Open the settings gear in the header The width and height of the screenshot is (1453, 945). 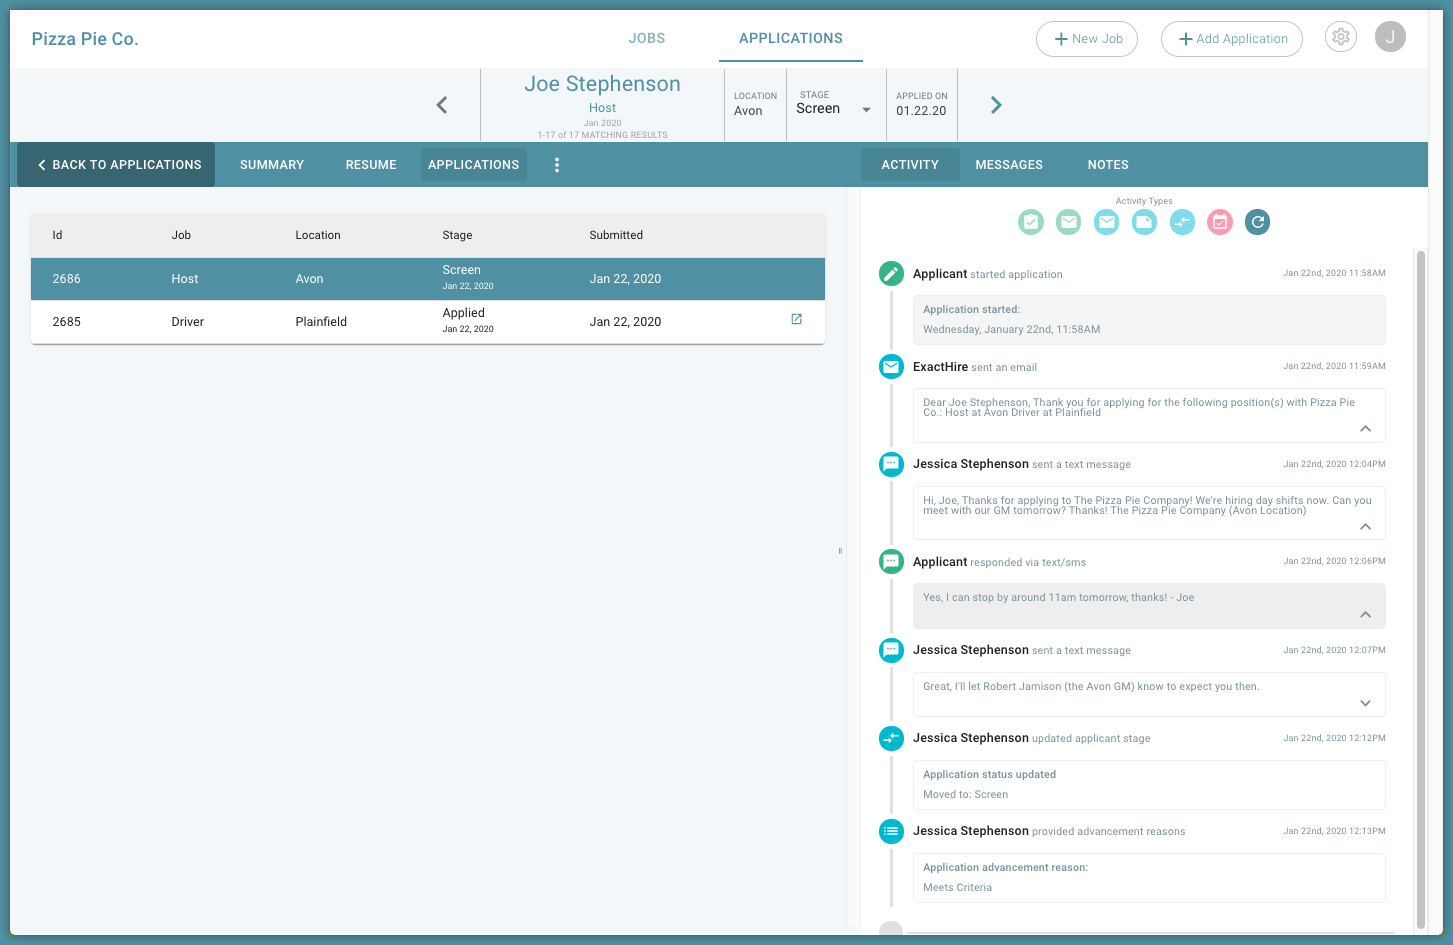tap(1340, 37)
